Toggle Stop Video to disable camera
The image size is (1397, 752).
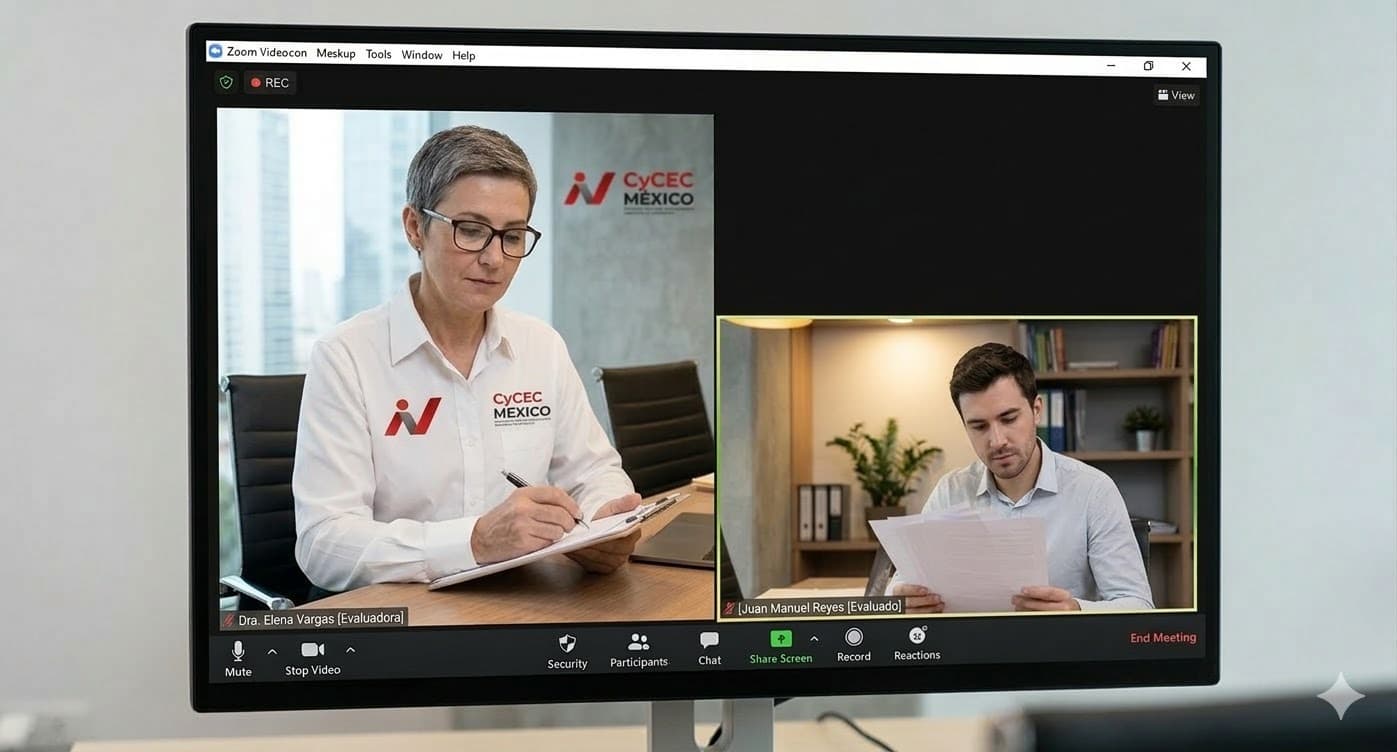[x=311, y=649]
